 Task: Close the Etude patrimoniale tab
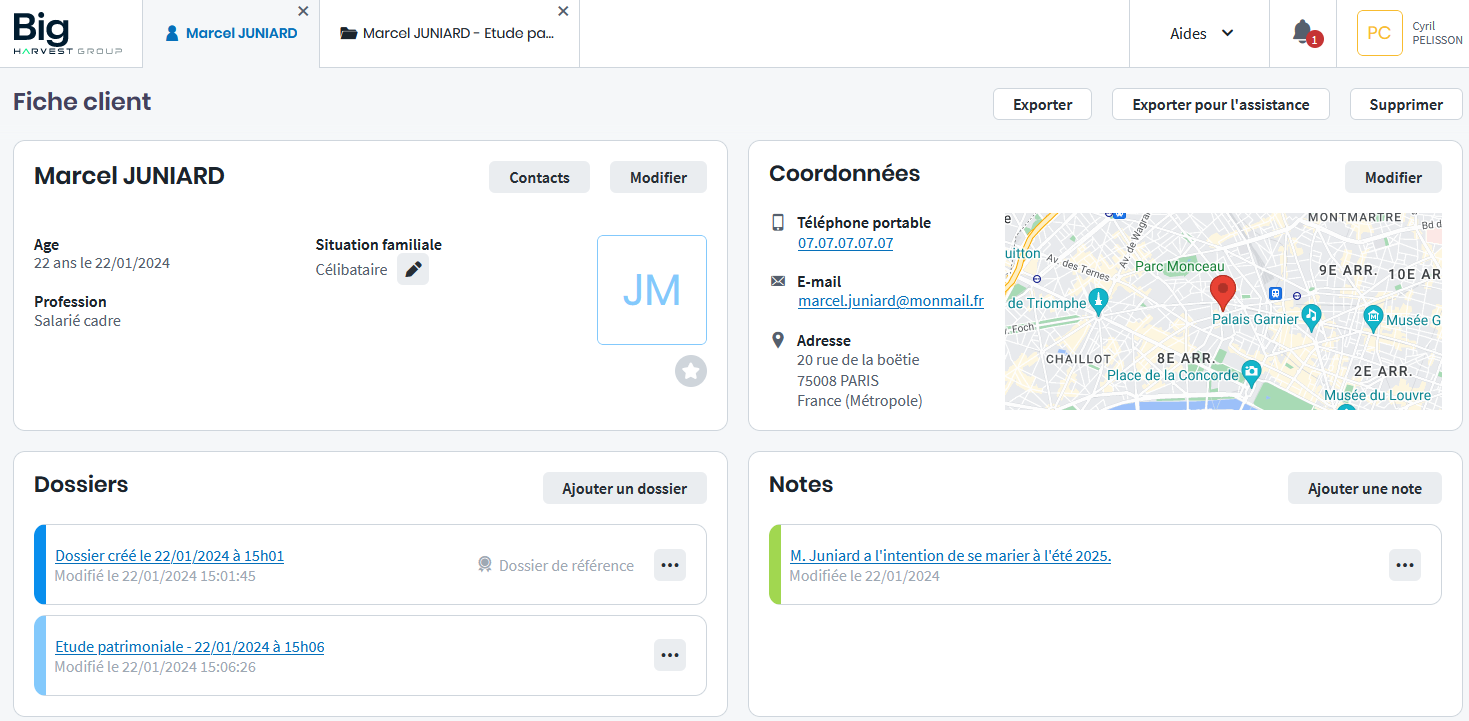point(563,11)
